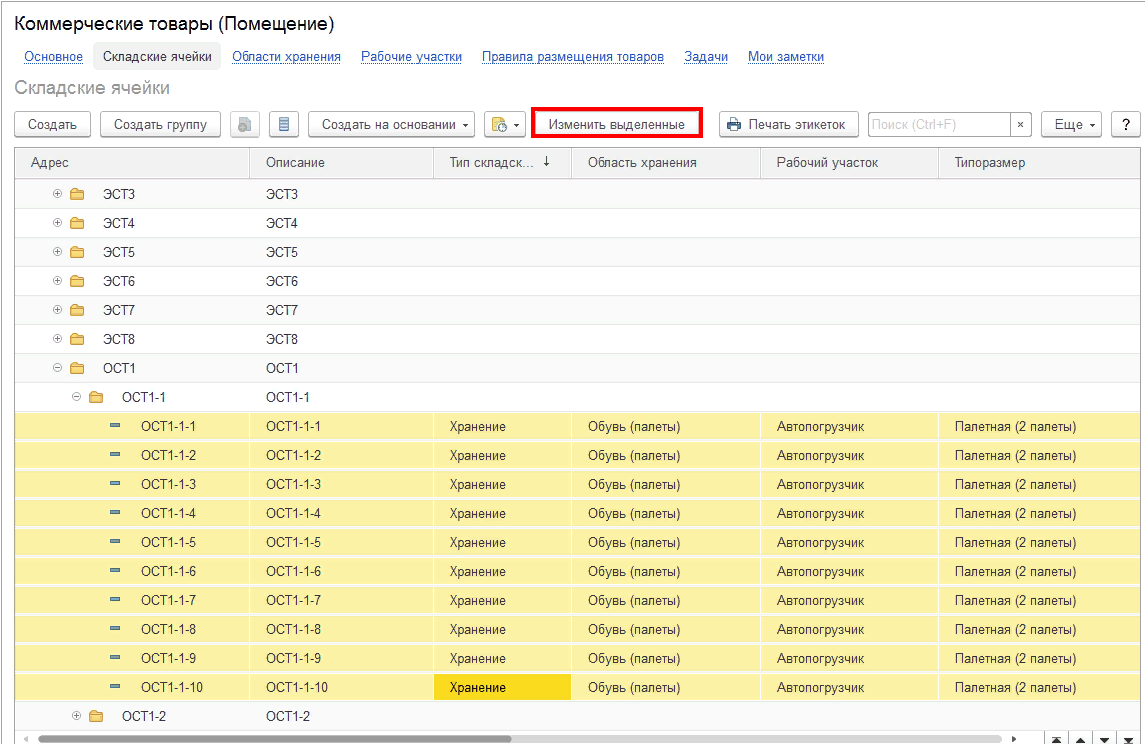This screenshot has width=1145, height=746.
Task: Open the Еще menu dropdown
Action: (1071, 124)
